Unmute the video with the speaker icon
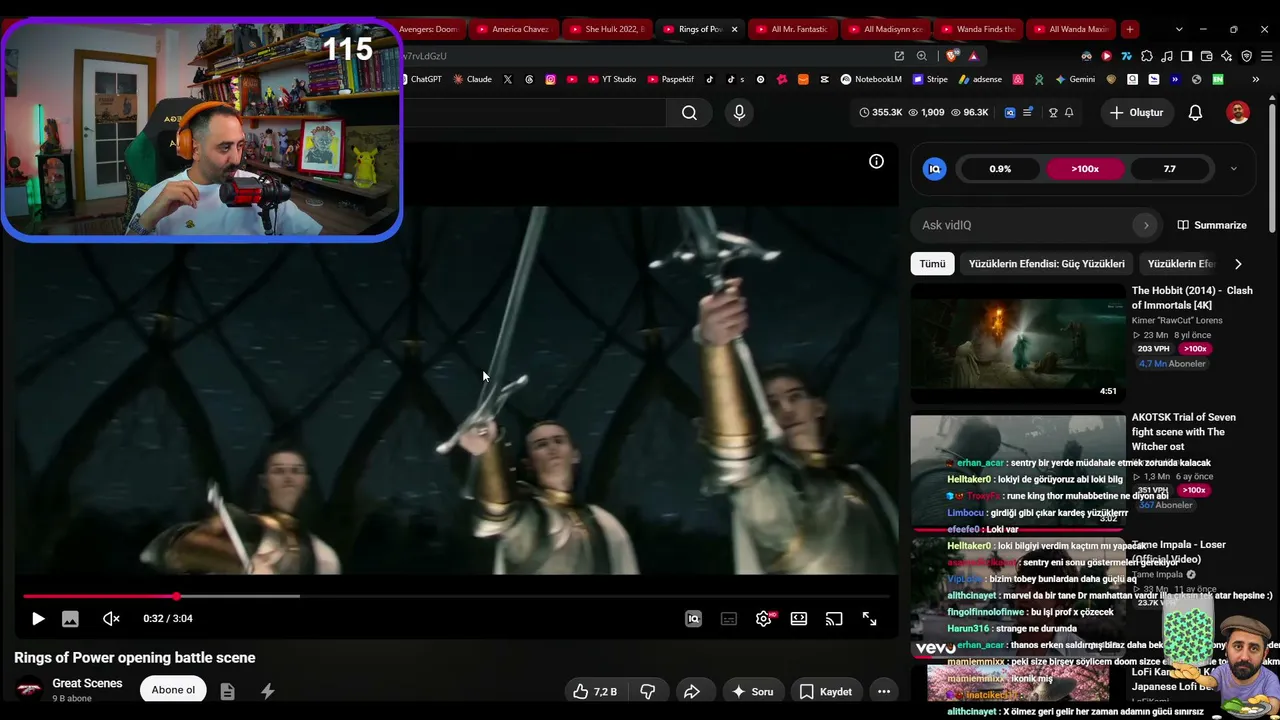This screenshot has width=1280, height=720. [x=111, y=619]
